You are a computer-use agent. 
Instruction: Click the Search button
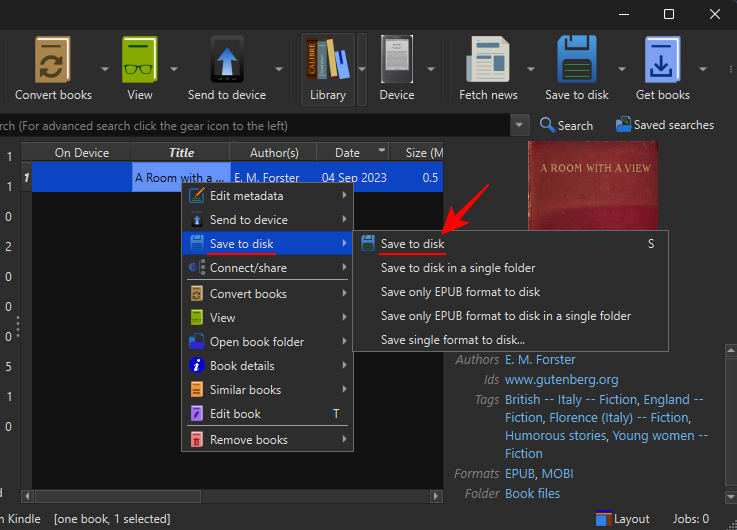566,125
